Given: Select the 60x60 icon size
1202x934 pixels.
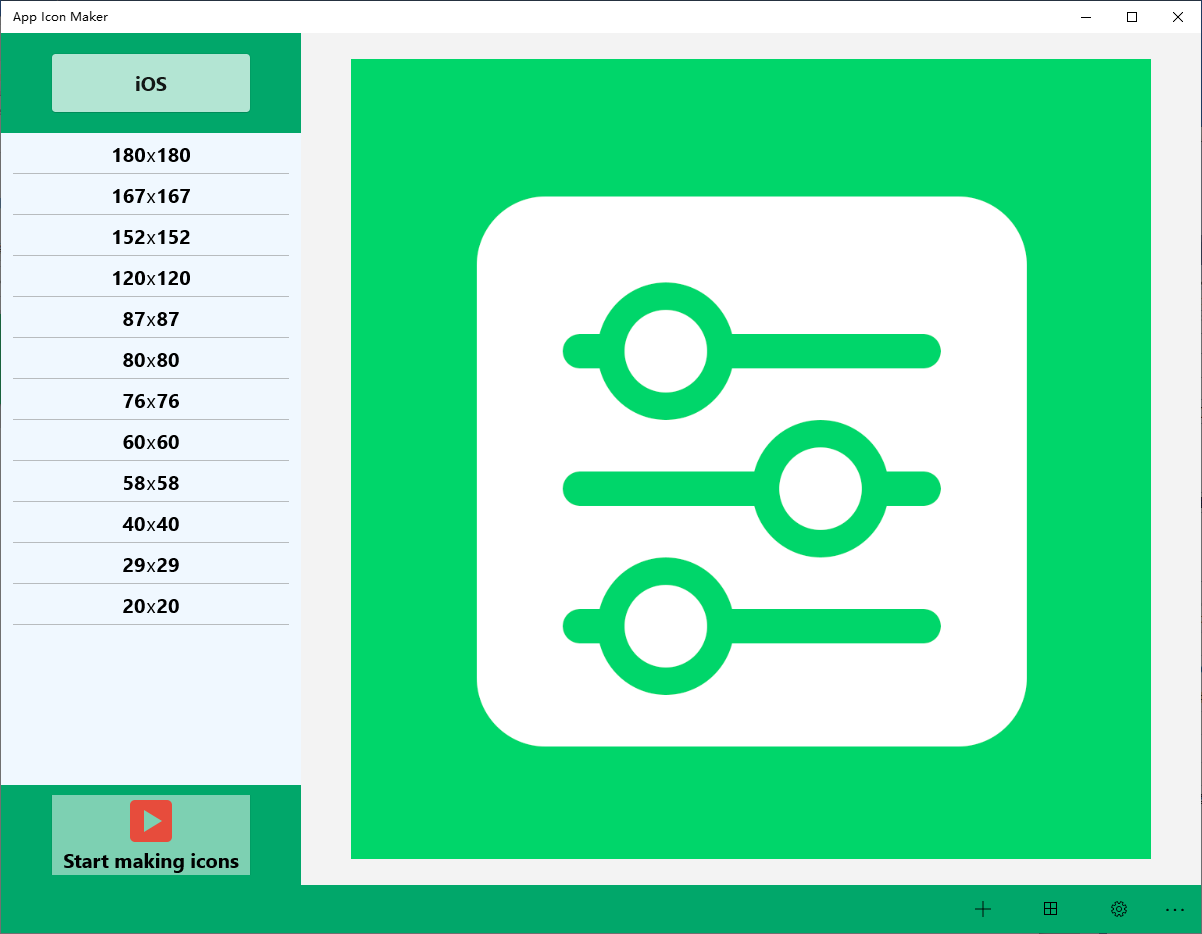Looking at the screenshot, I should point(150,441).
